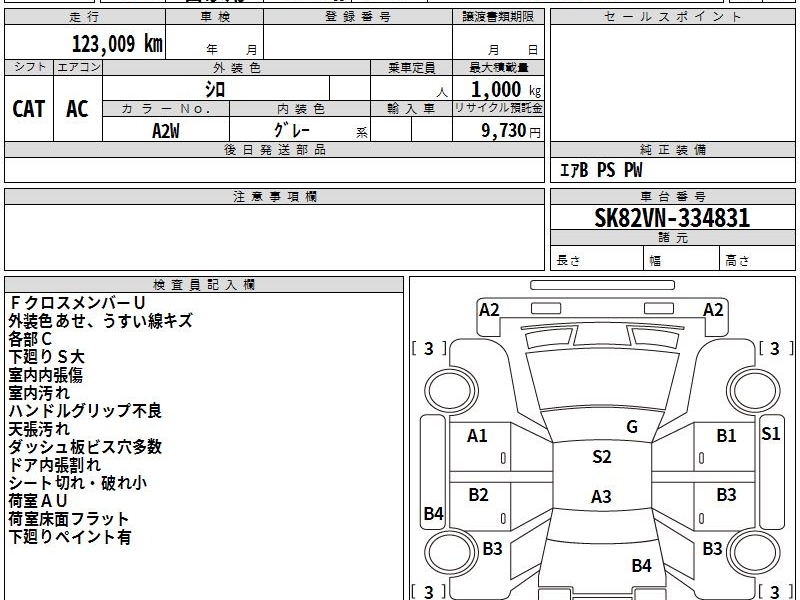Click the A3 mark on the roof diagram
800x600 pixels.
[x=601, y=496]
